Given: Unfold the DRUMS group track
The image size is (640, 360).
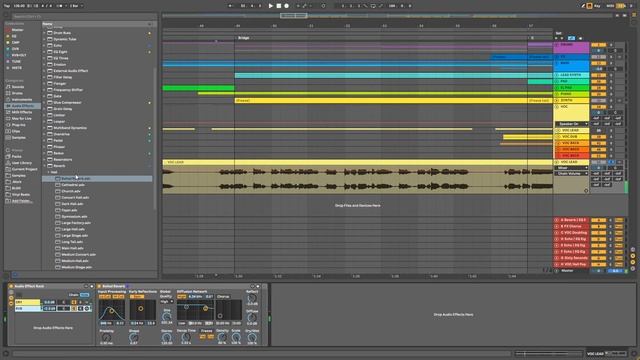Looking at the screenshot, I should pyautogui.click(x=557, y=44).
